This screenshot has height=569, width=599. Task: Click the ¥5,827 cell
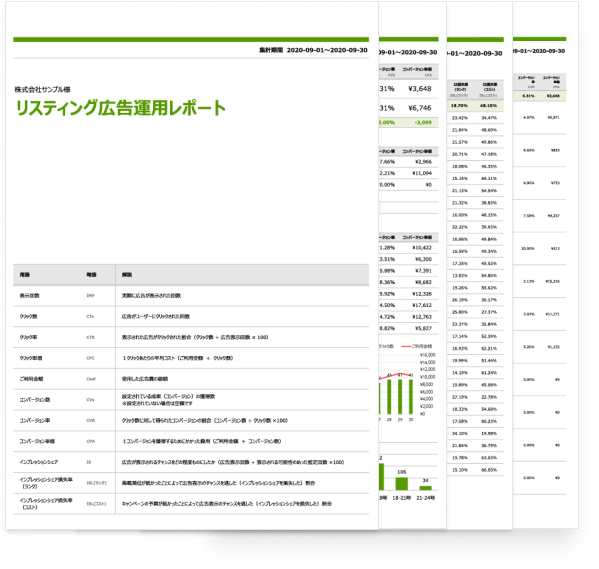pos(423,328)
